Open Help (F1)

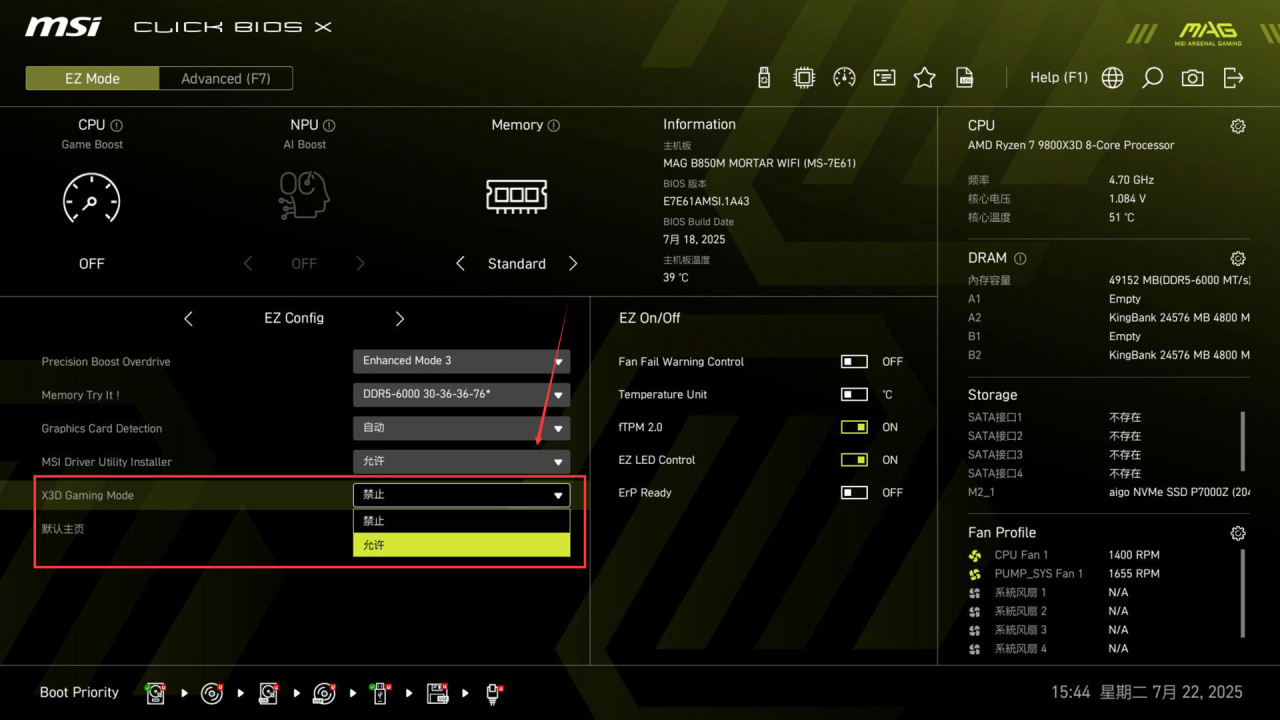pyautogui.click(x=1059, y=78)
